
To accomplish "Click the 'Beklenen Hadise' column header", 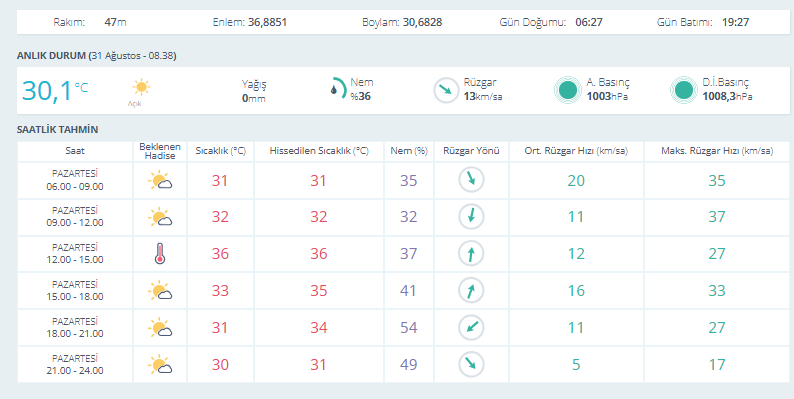I will pyautogui.click(x=160, y=151).
